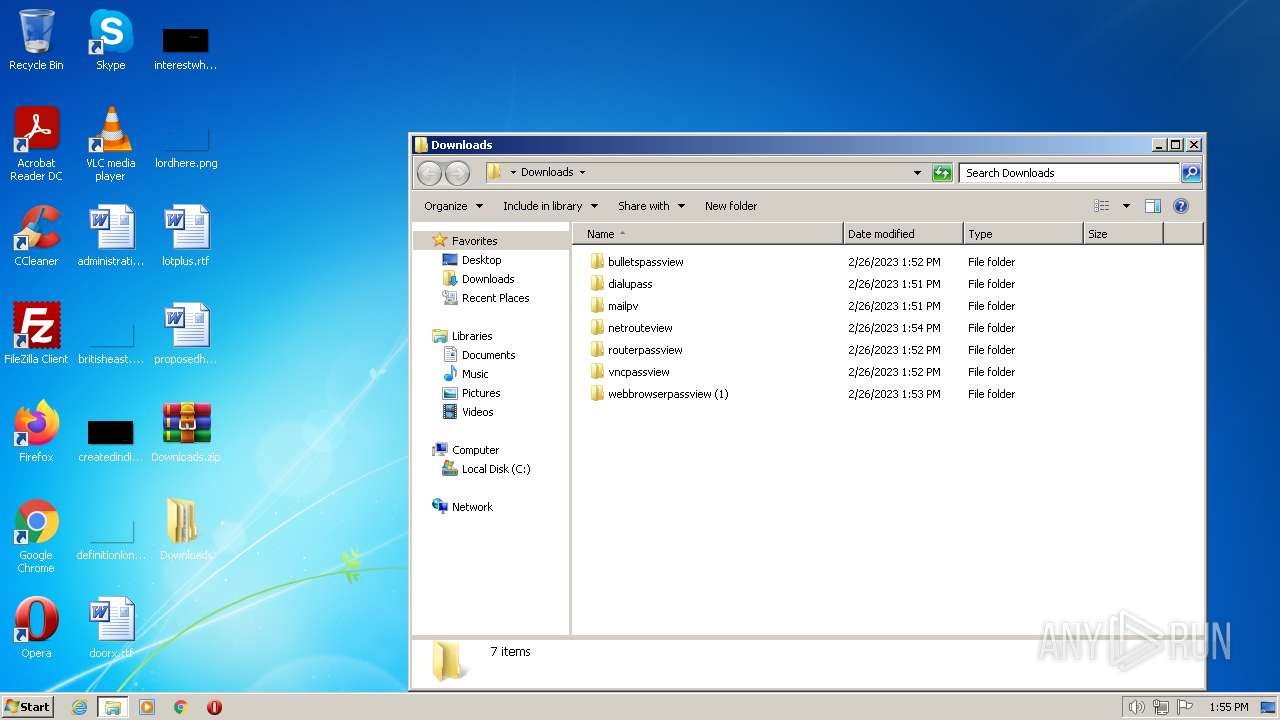Select the Downloads.zip WinRAR archive
1280x720 pixels.
[x=186, y=432]
